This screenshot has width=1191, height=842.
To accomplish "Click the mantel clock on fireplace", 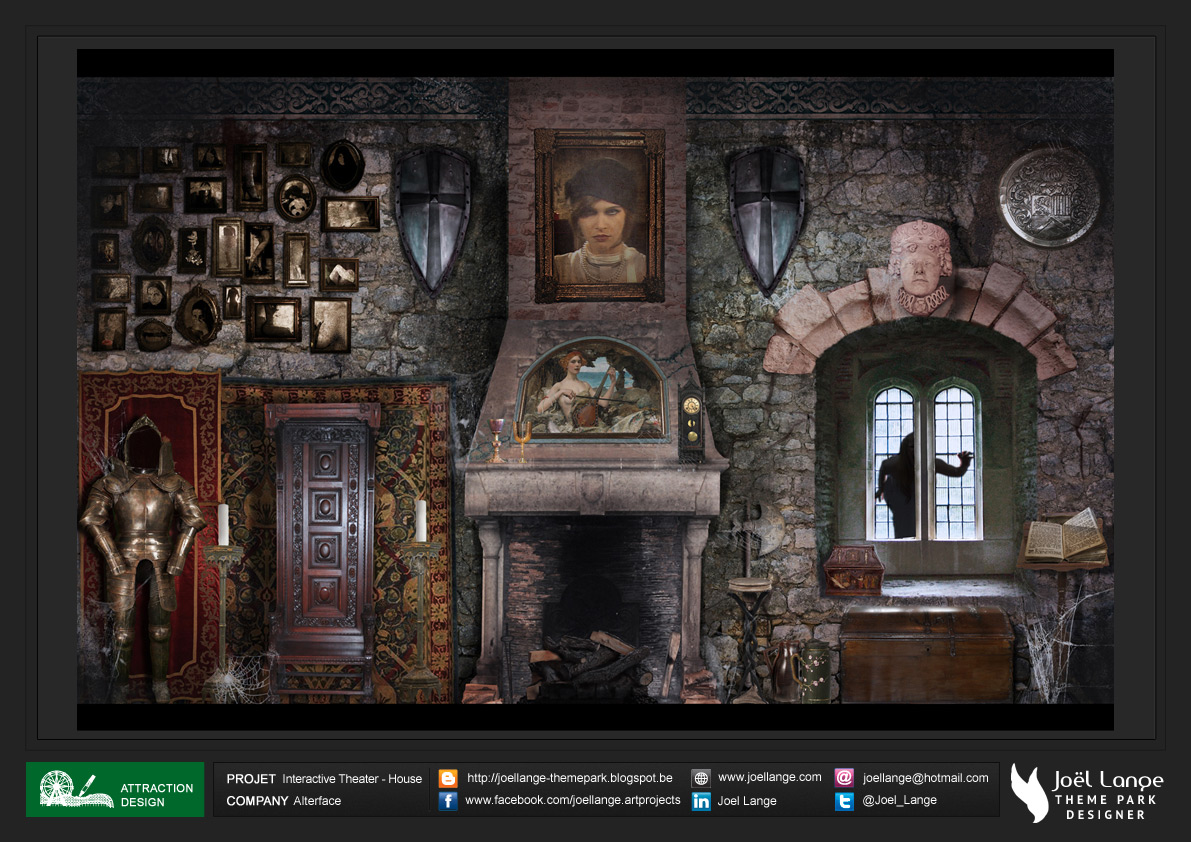I will (691, 420).
